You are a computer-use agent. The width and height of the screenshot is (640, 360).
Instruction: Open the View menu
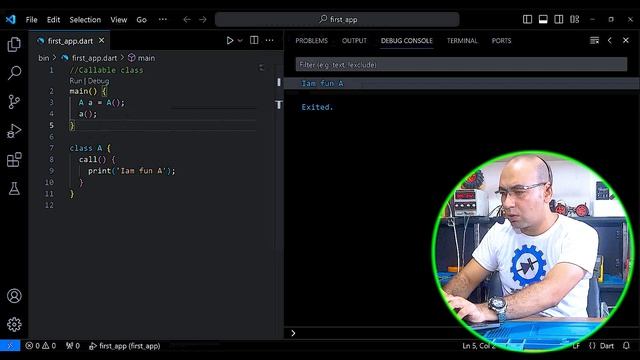tap(118, 20)
